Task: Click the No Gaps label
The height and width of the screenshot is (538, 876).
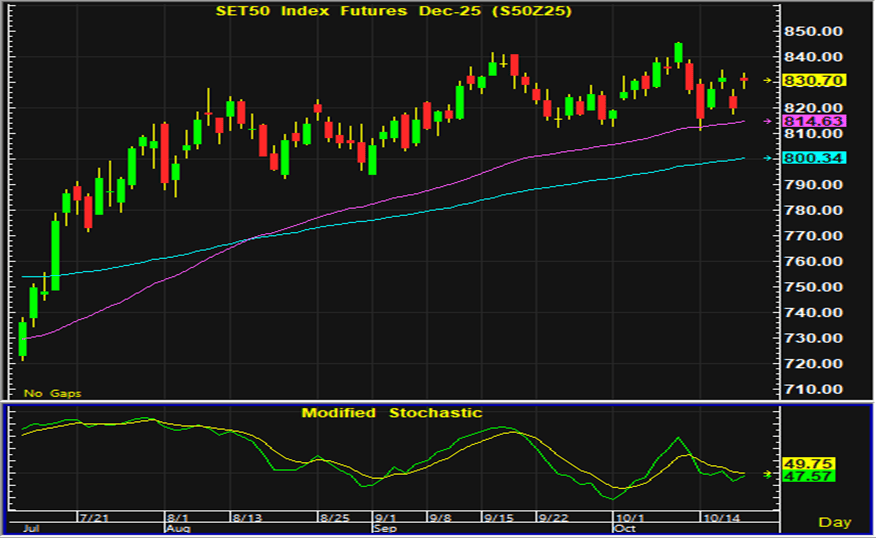Action: click(52, 393)
